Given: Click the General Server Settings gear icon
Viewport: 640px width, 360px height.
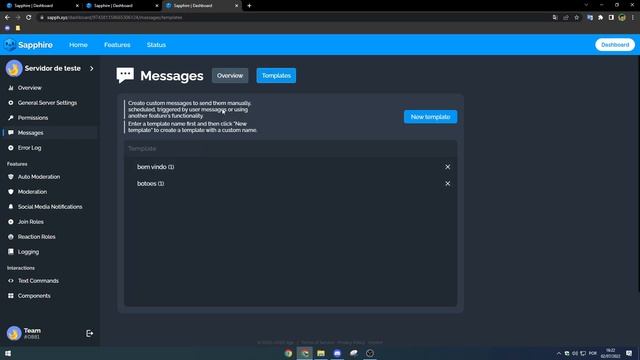Looking at the screenshot, I should click(x=11, y=103).
